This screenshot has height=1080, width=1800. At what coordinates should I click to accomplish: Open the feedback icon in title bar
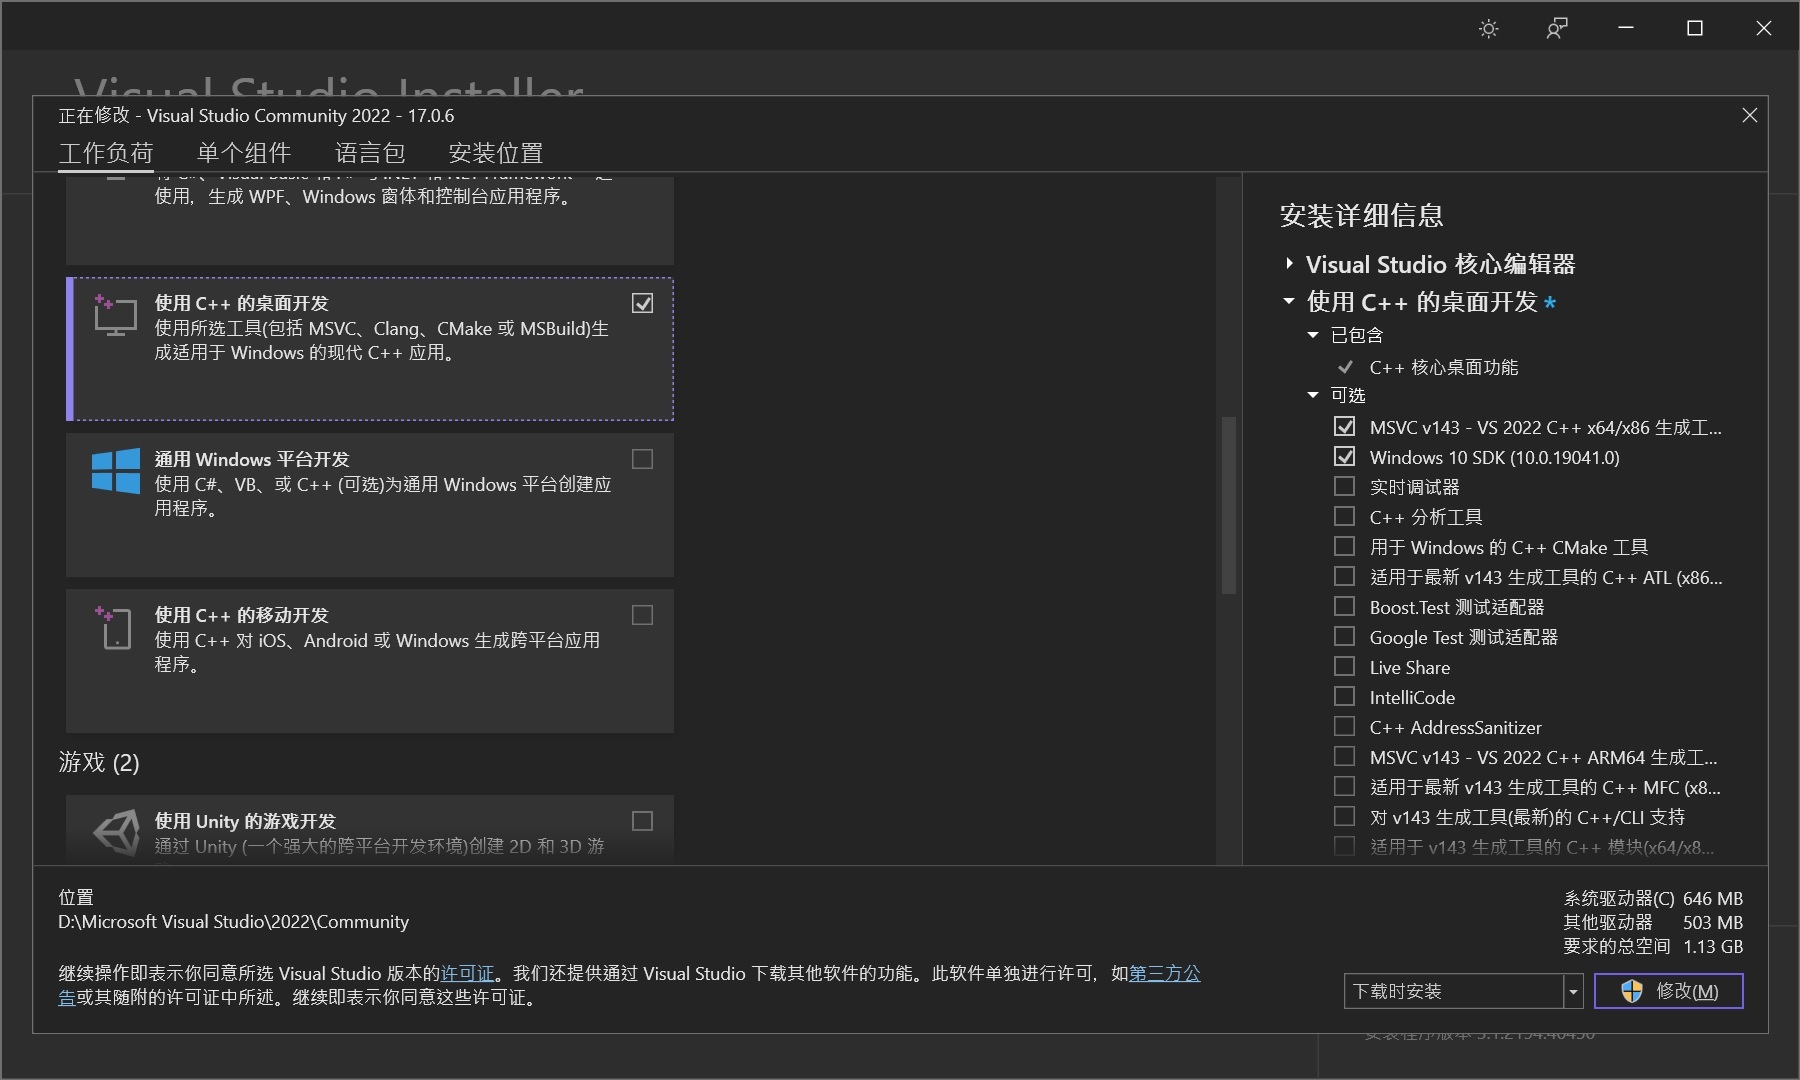click(x=1556, y=29)
